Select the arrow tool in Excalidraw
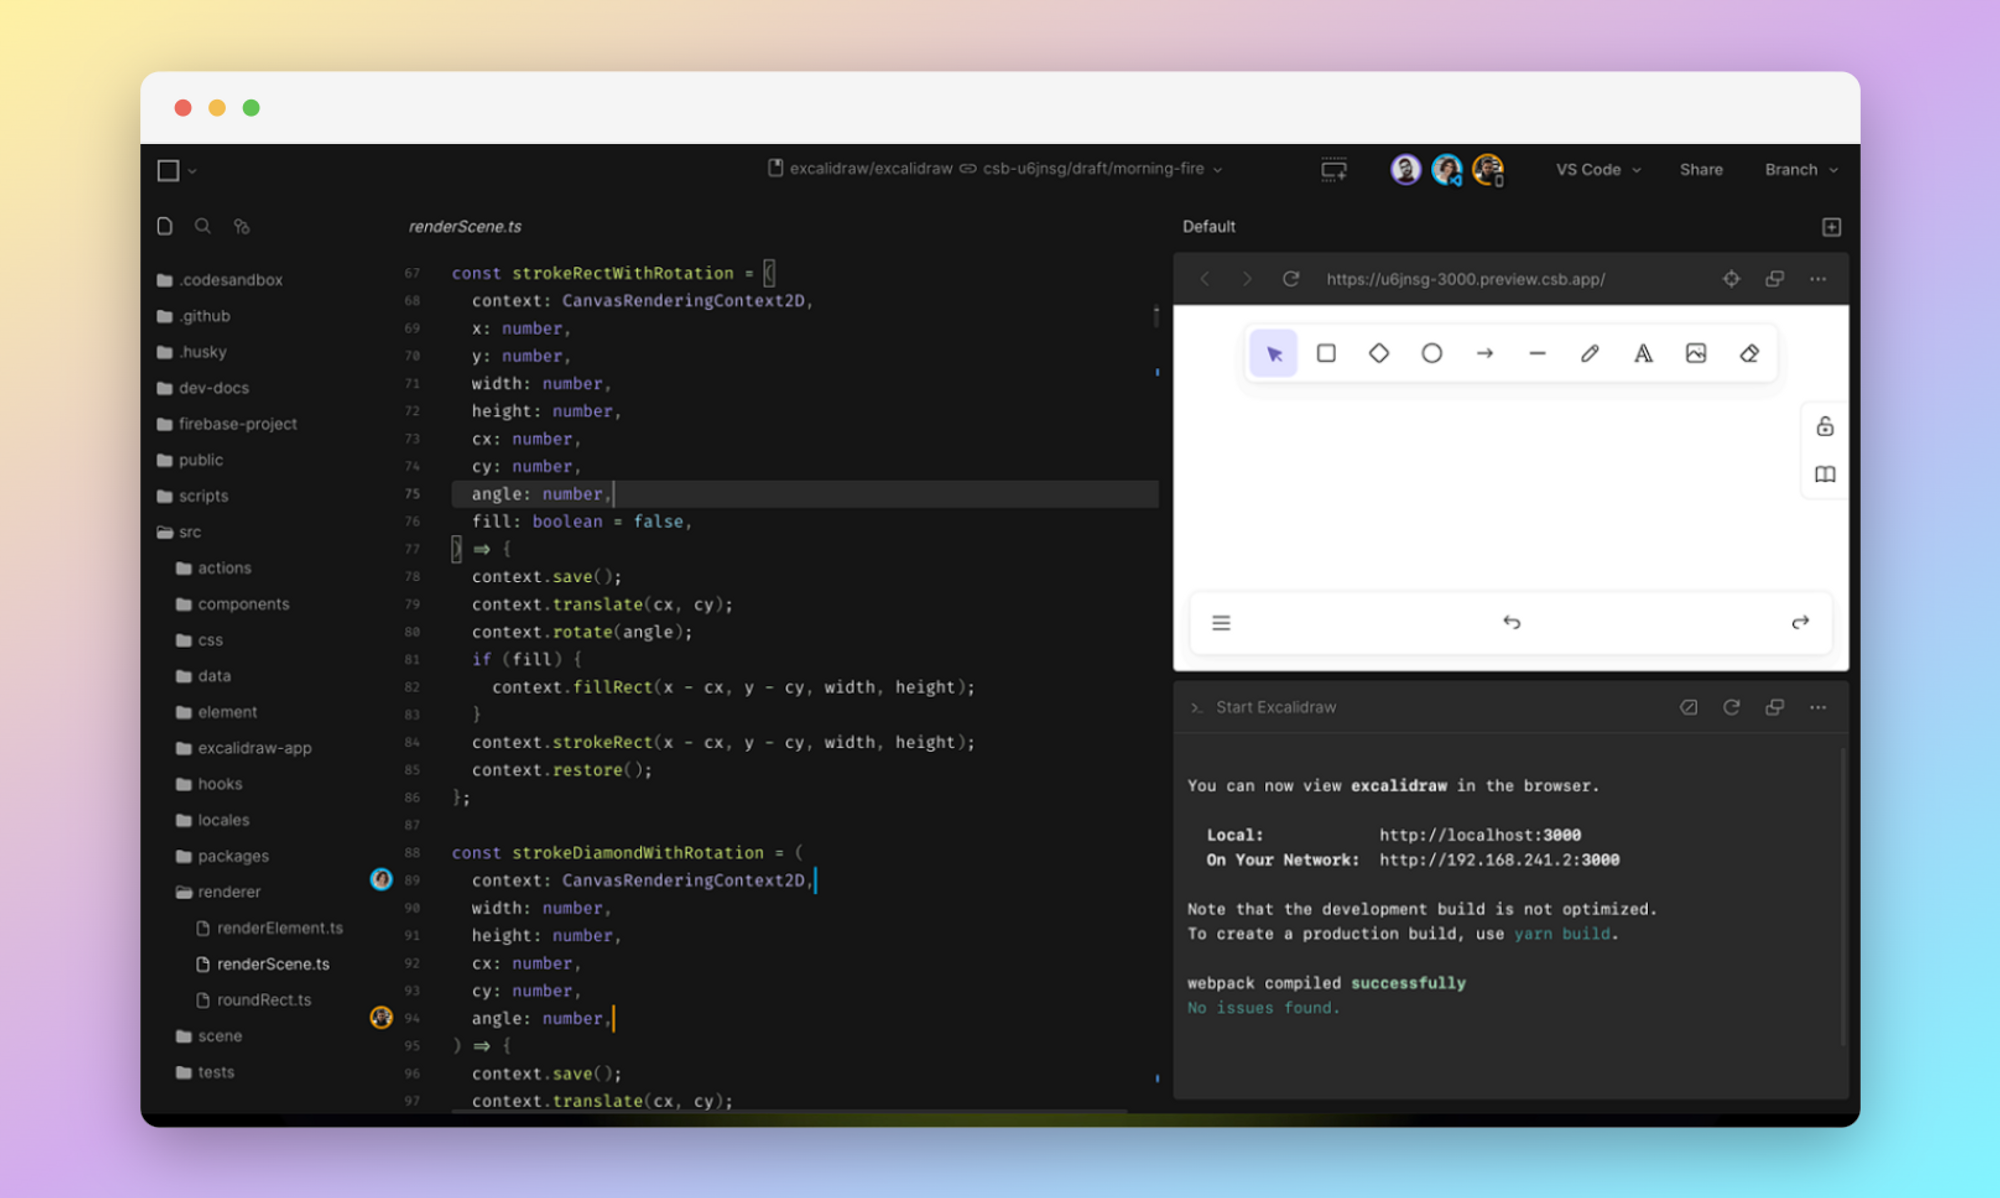The width and height of the screenshot is (2000, 1198). click(x=1483, y=354)
